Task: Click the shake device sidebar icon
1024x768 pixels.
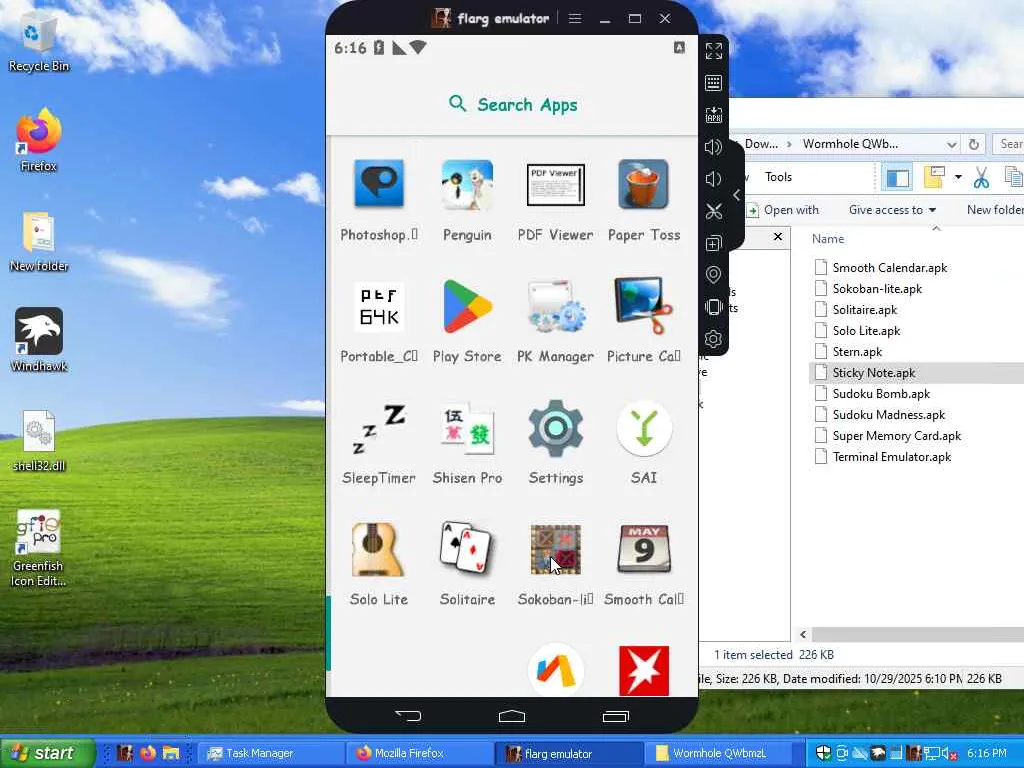Action: click(714, 307)
